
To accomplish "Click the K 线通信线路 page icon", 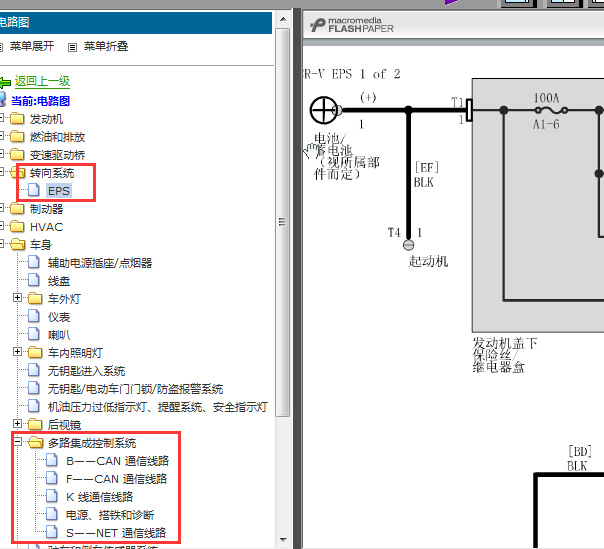I will point(52,496).
